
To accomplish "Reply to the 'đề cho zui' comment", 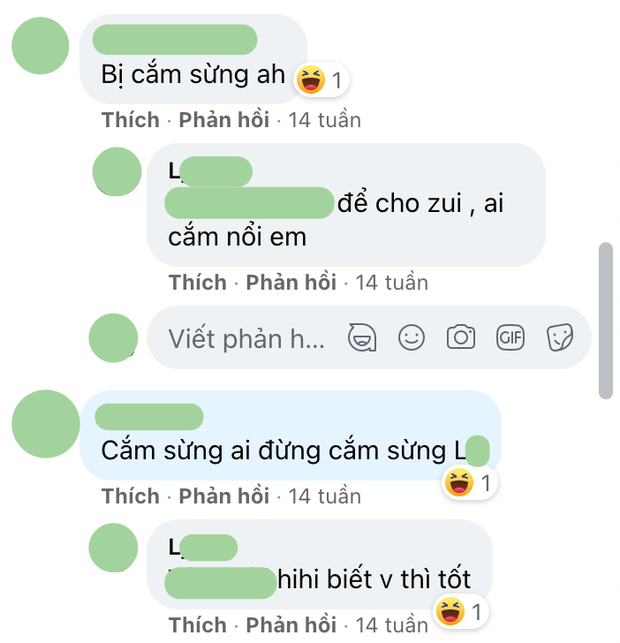I will 291,283.
